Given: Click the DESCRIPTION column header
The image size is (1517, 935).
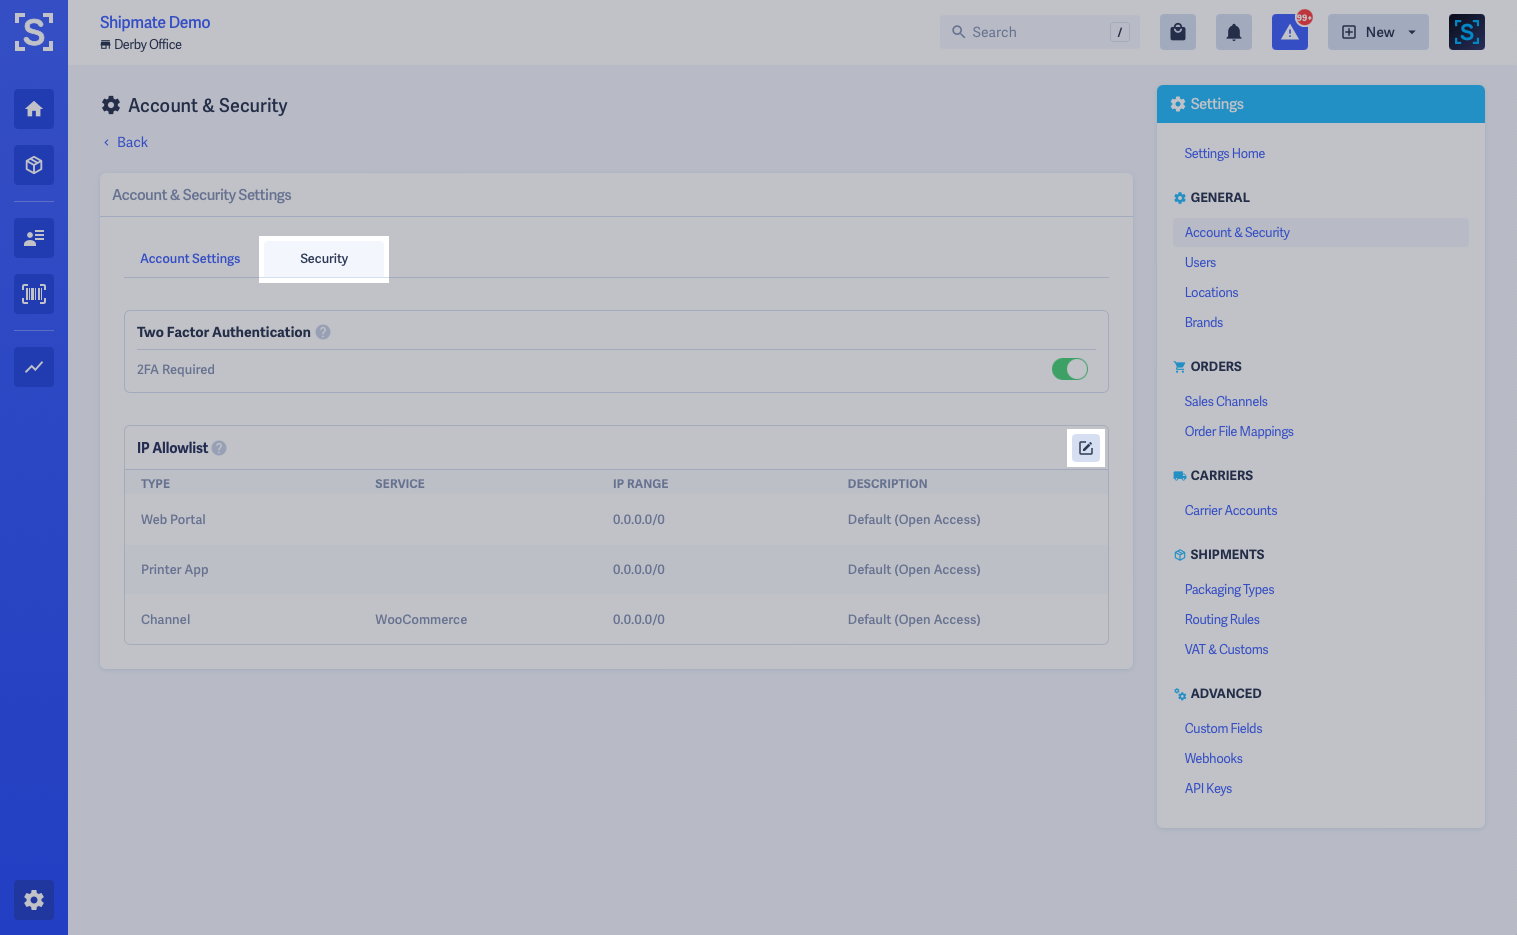Looking at the screenshot, I should [x=887, y=483].
